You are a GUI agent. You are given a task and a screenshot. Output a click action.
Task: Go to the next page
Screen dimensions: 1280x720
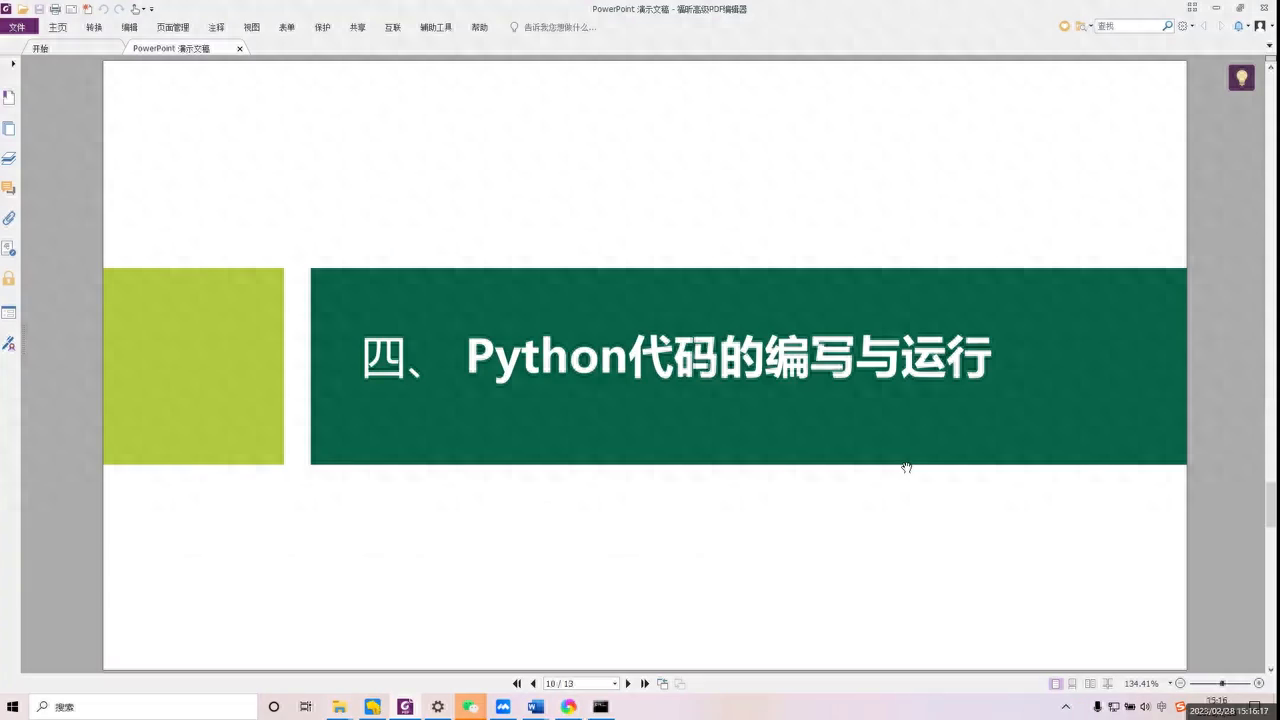click(x=628, y=684)
